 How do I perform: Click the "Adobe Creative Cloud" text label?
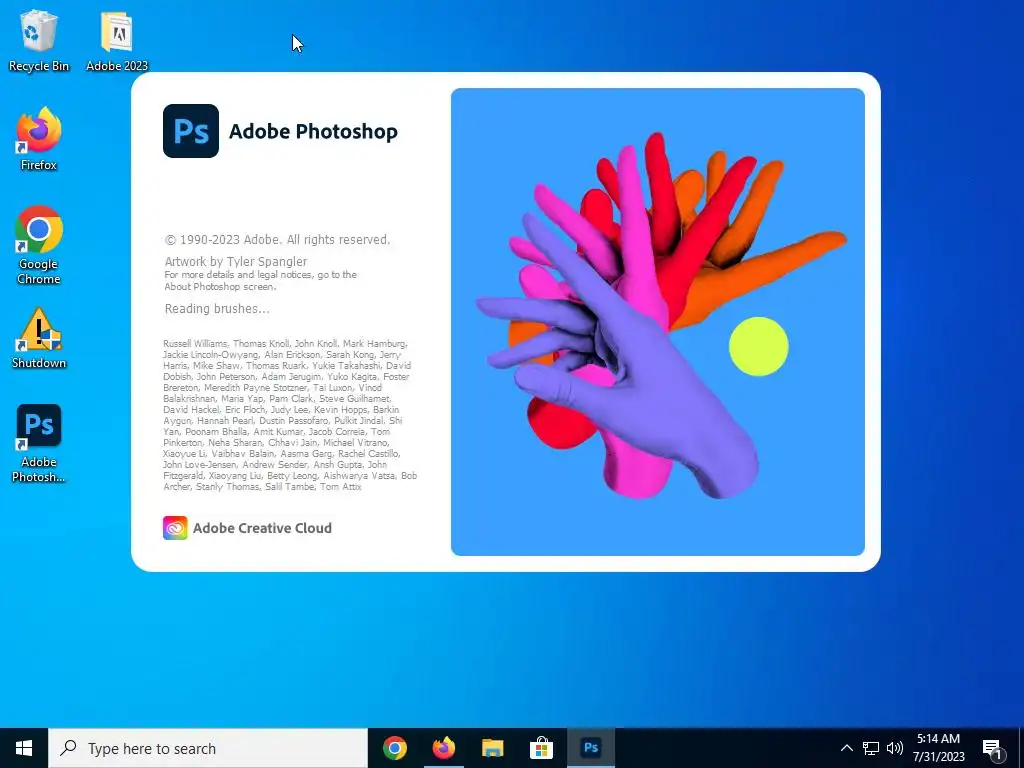(x=263, y=528)
